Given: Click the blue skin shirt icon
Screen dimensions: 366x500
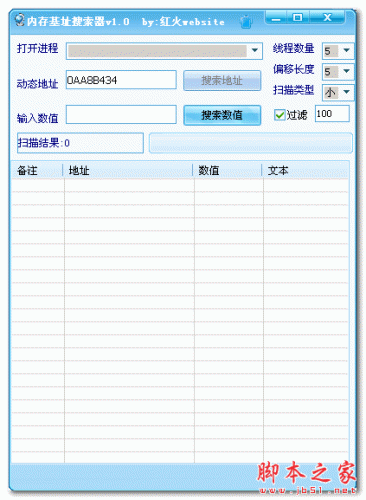Looking at the screenshot, I should (246, 22).
